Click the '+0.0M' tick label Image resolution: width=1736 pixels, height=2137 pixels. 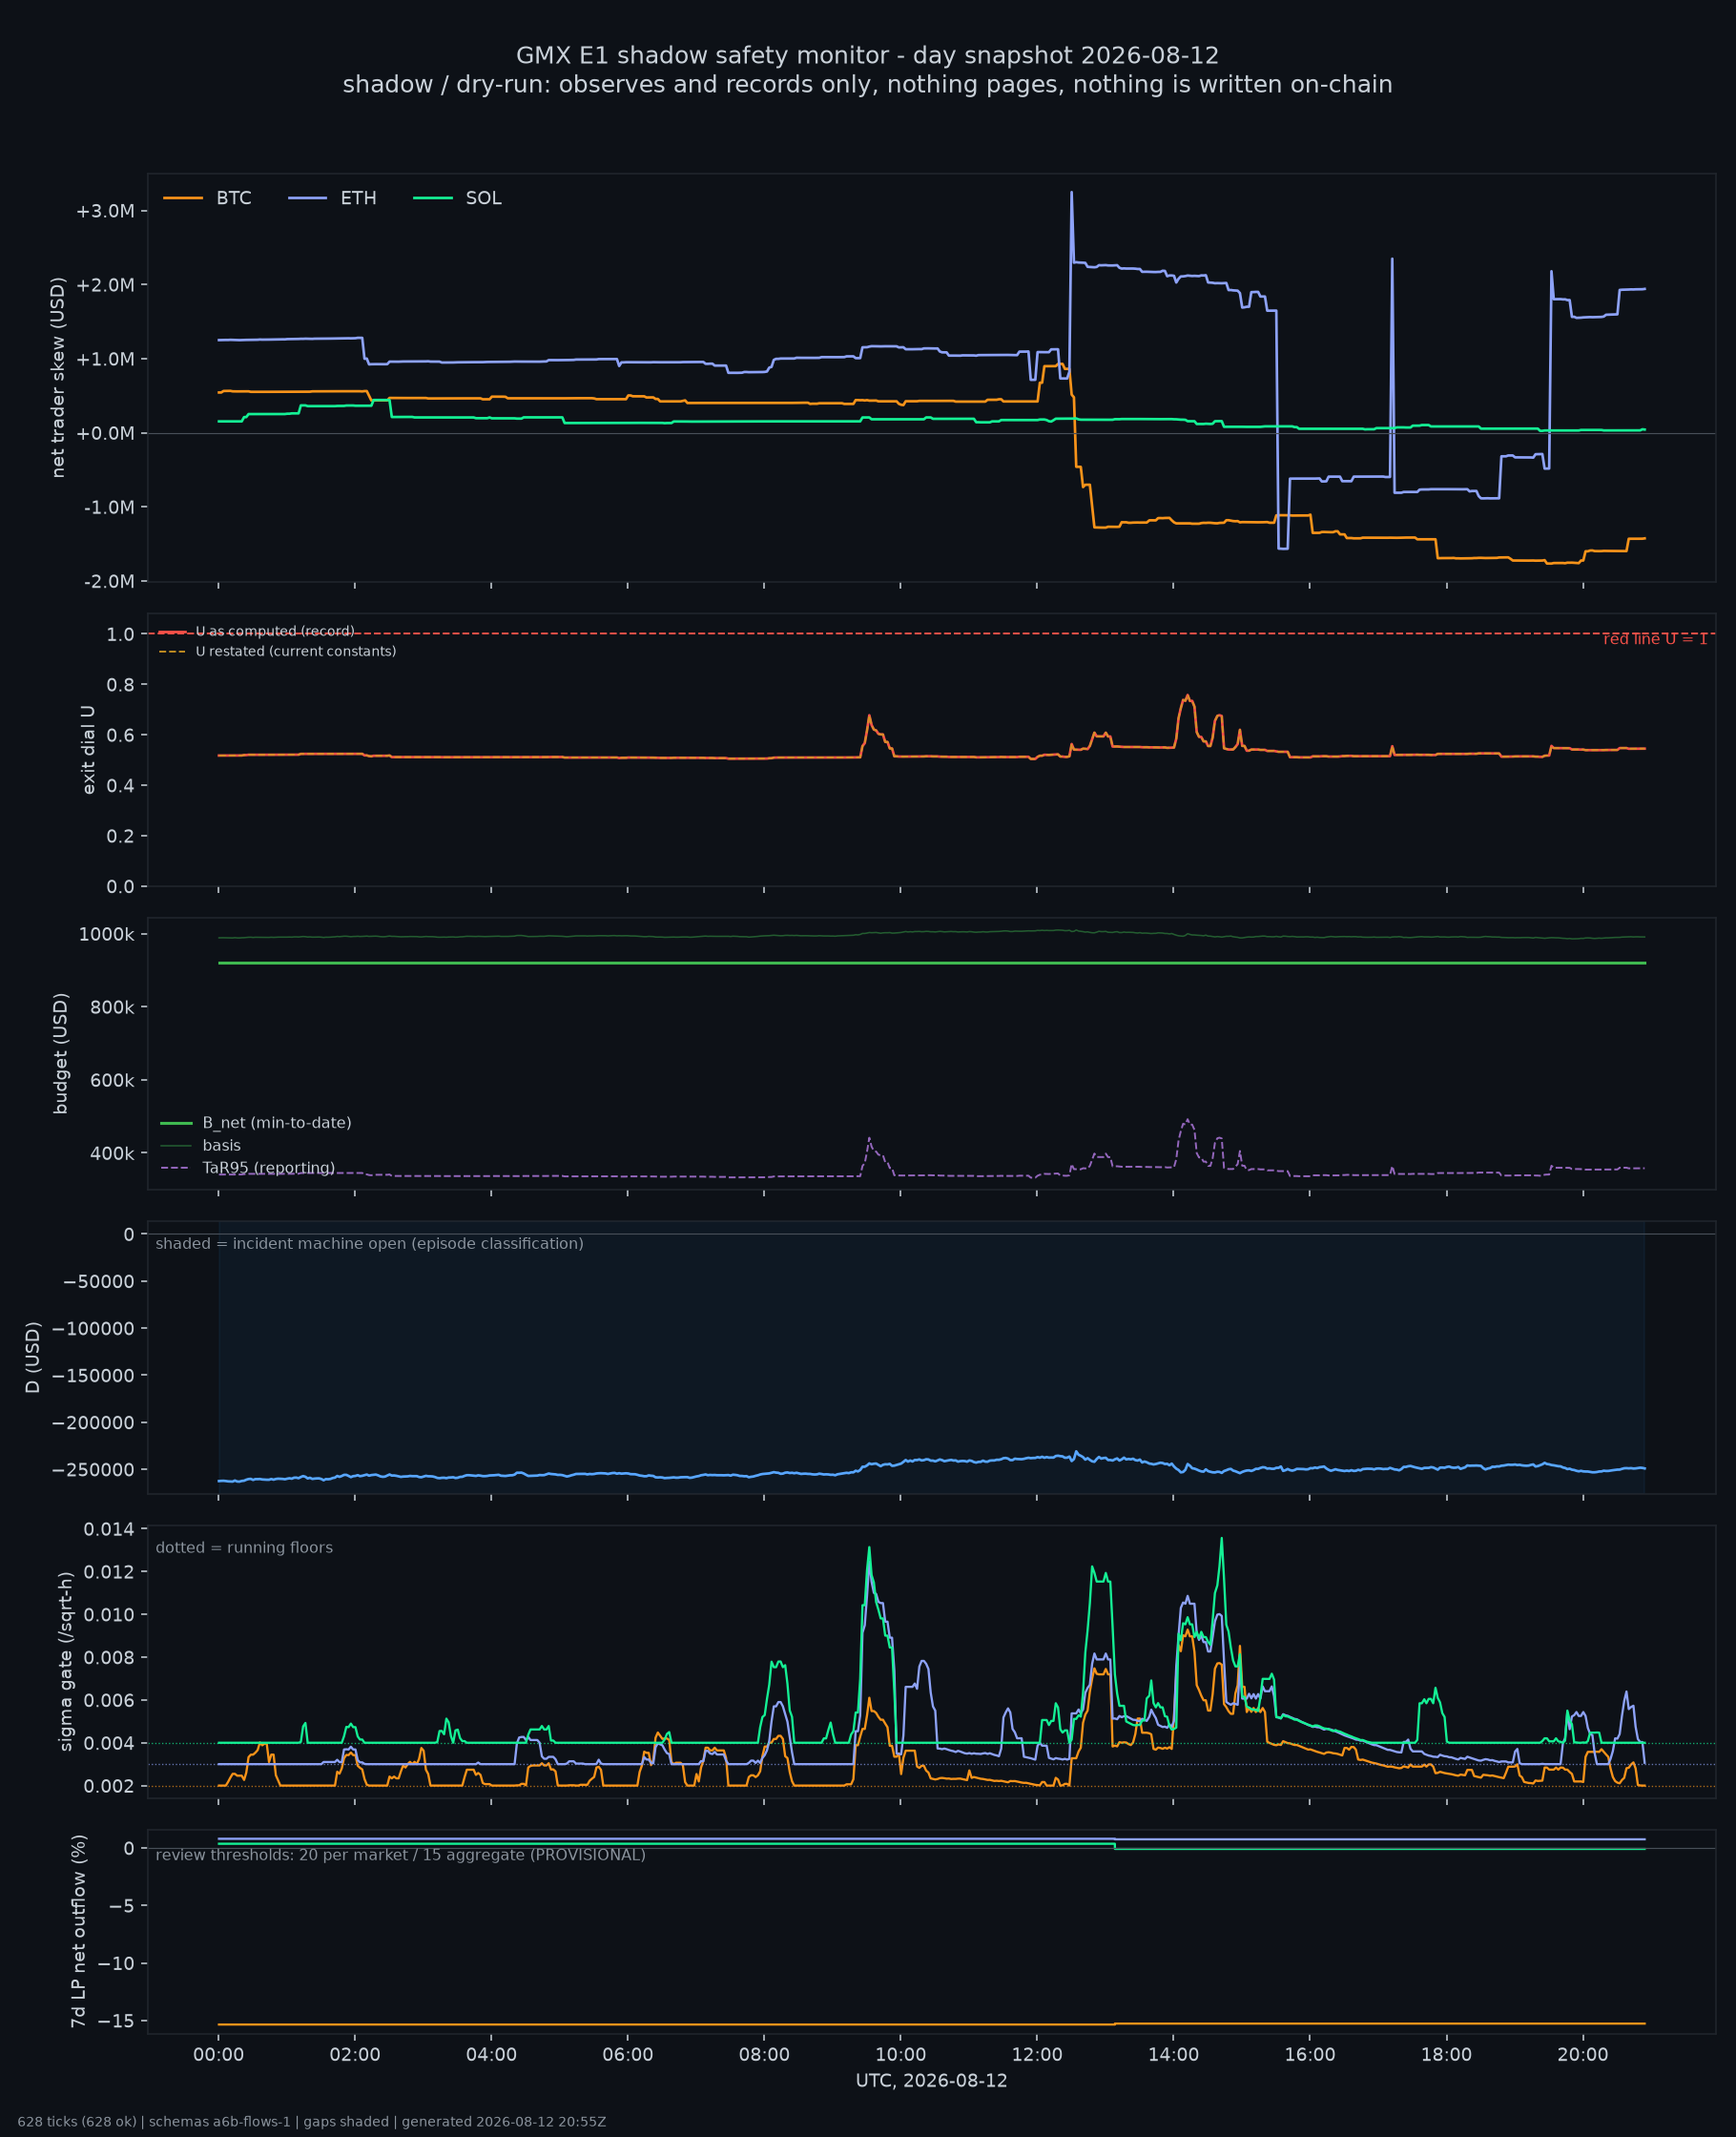point(105,433)
